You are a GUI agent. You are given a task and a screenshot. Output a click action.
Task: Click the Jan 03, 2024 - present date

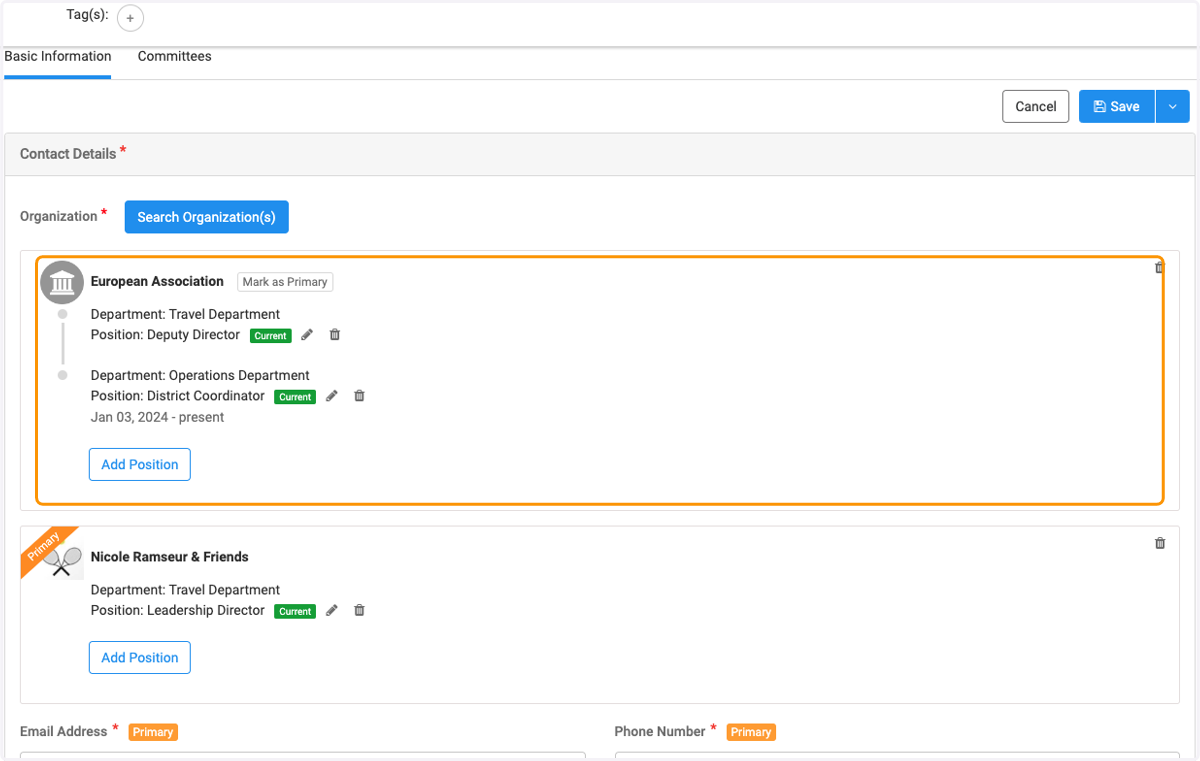point(158,418)
